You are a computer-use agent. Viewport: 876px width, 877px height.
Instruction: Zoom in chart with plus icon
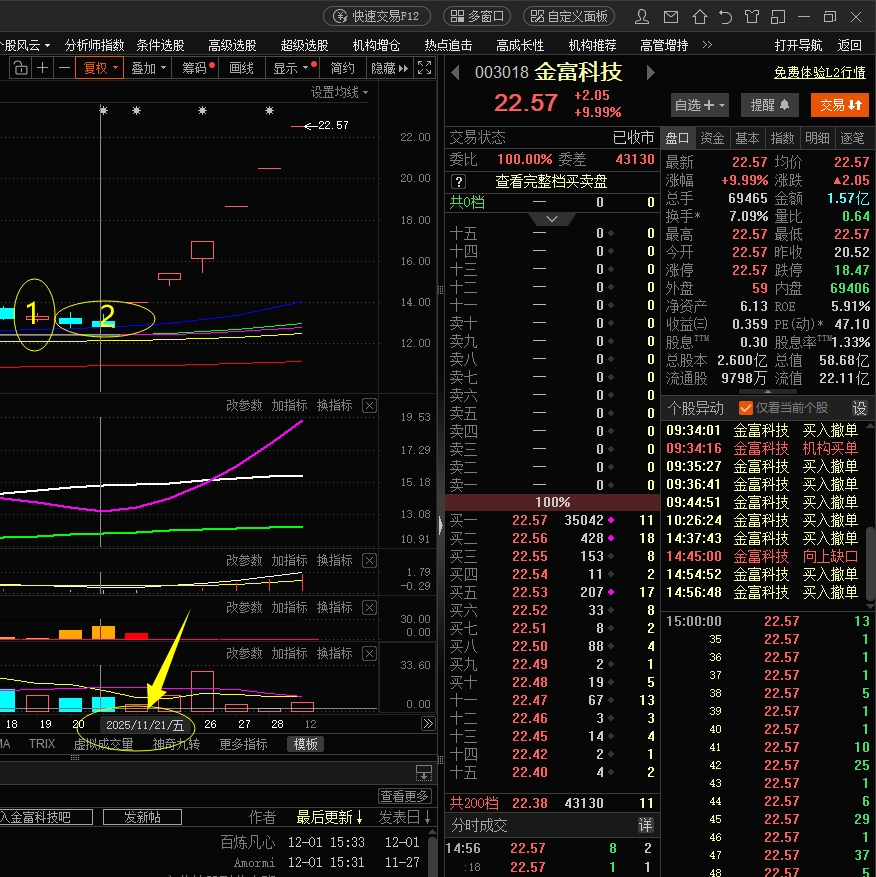pos(42,68)
